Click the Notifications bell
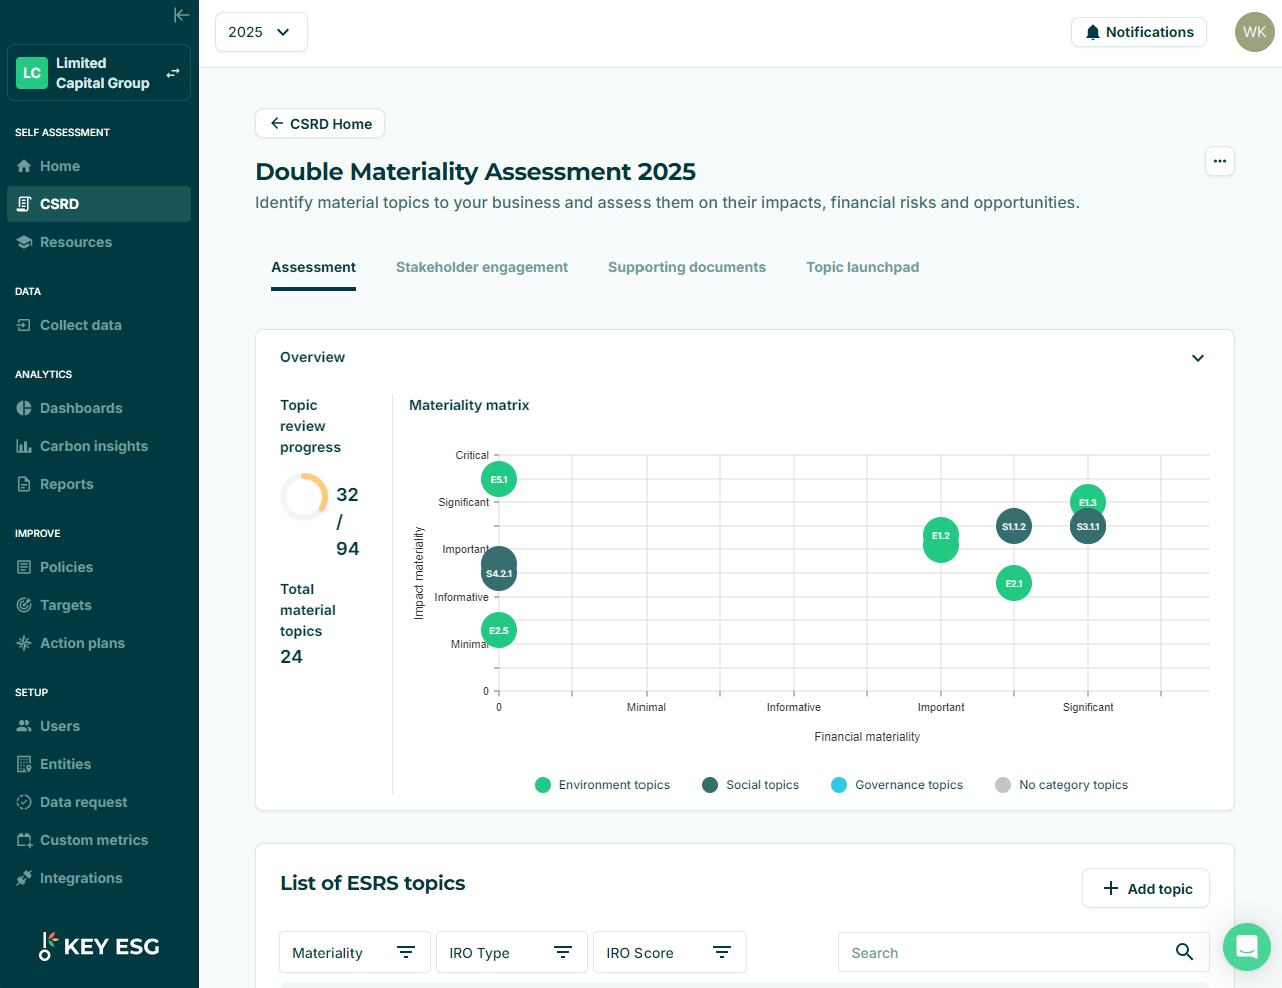The height and width of the screenshot is (988, 1282). click(1139, 32)
